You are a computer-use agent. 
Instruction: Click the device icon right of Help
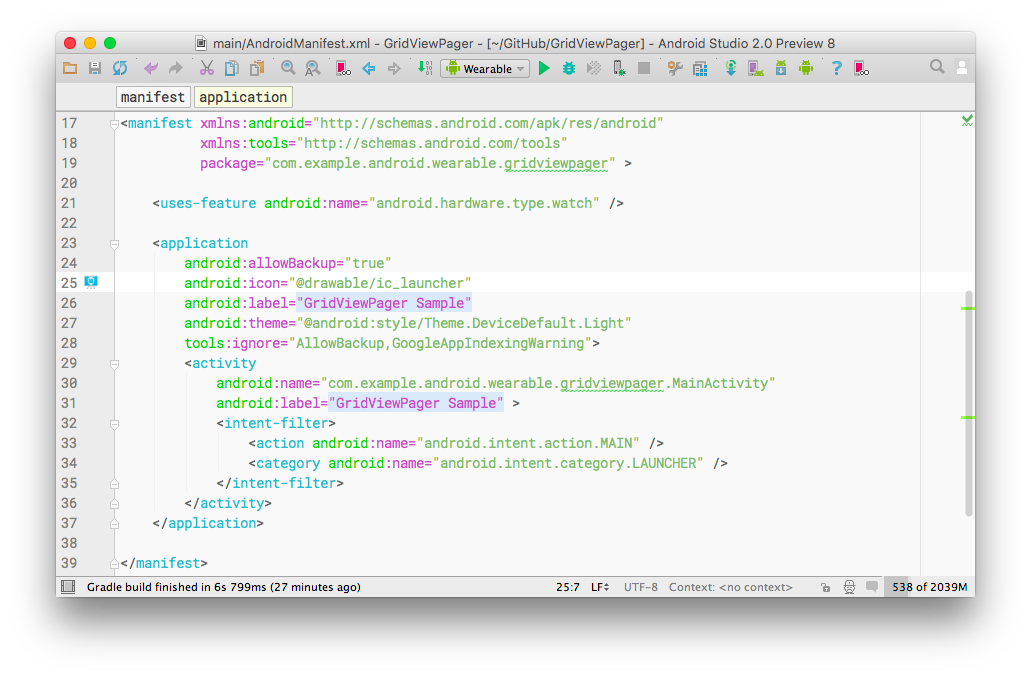861,68
